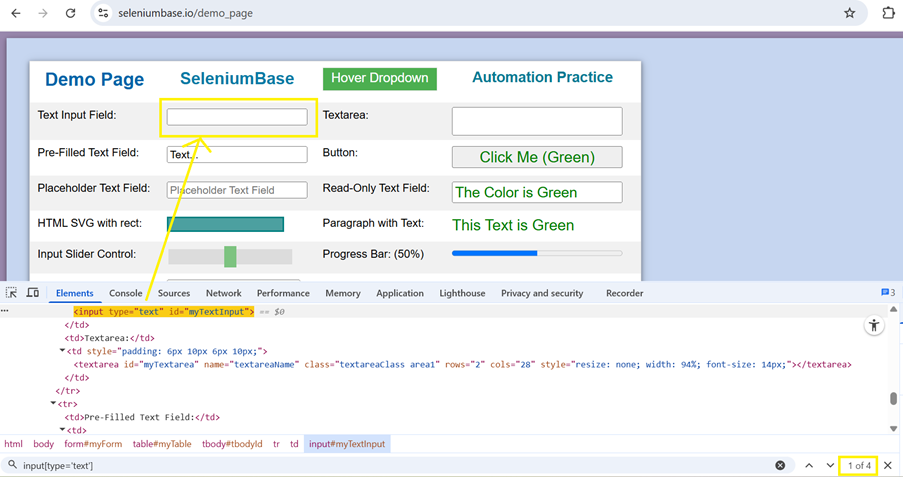This screenshot has width=903, height=477.
Task: Focus the empty Text Input Field
Action: click(x=237, y=117)
